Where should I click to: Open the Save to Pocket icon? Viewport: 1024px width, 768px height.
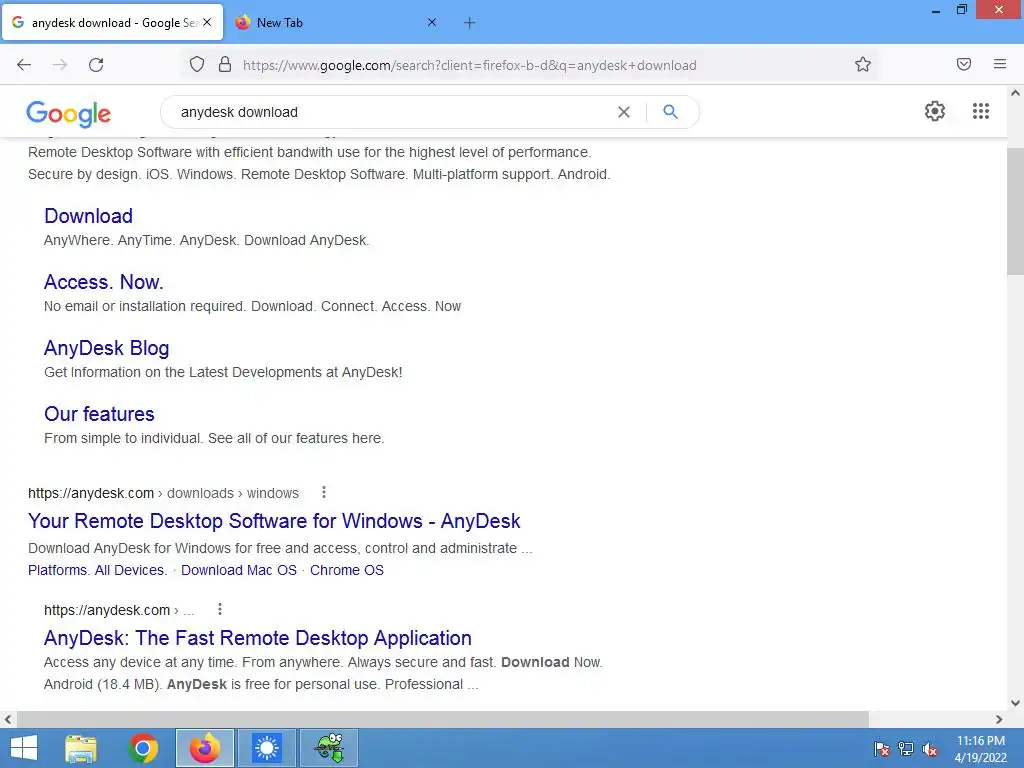click(x=964, y=64)
